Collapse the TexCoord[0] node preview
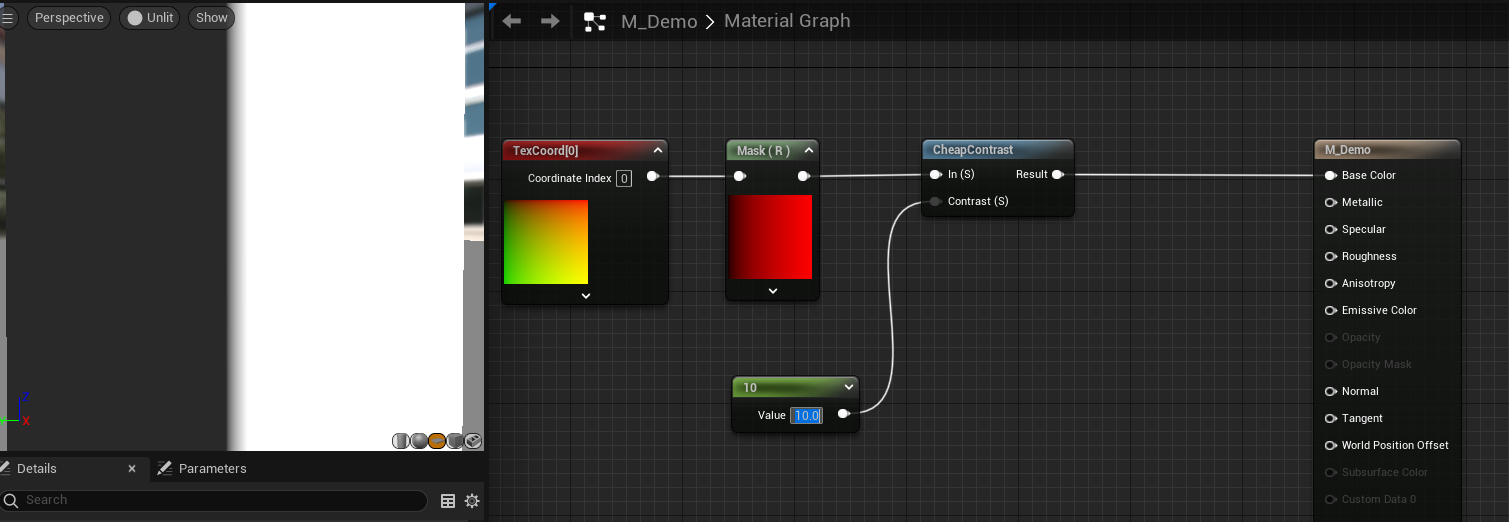Screen dimensions: 1509x522 pyautogui.click(x=586, y=296)
